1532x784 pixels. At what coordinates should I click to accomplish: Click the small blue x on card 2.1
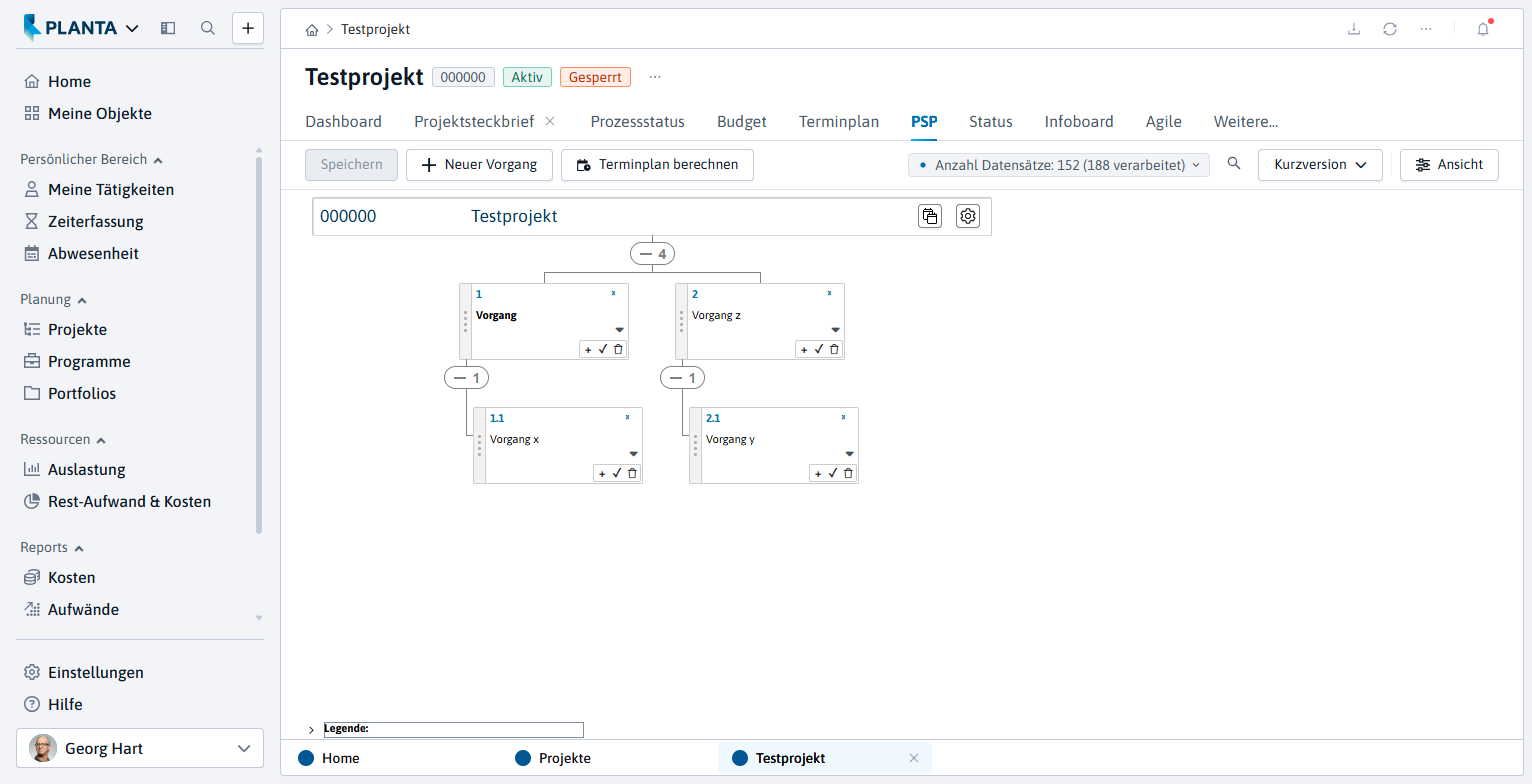[843, 417]
